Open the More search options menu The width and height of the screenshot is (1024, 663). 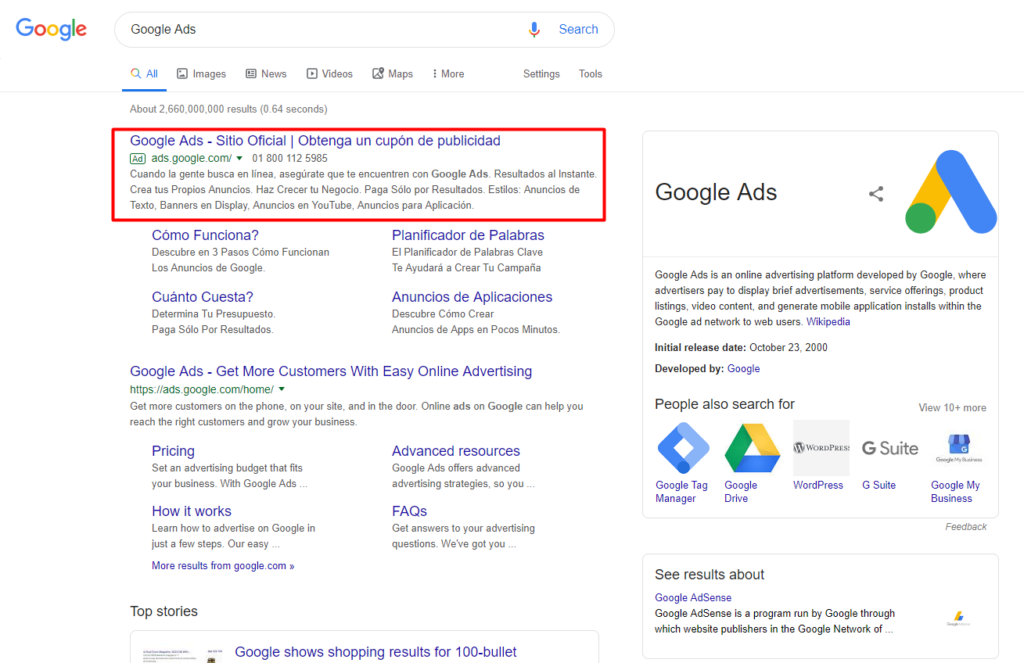448,74
